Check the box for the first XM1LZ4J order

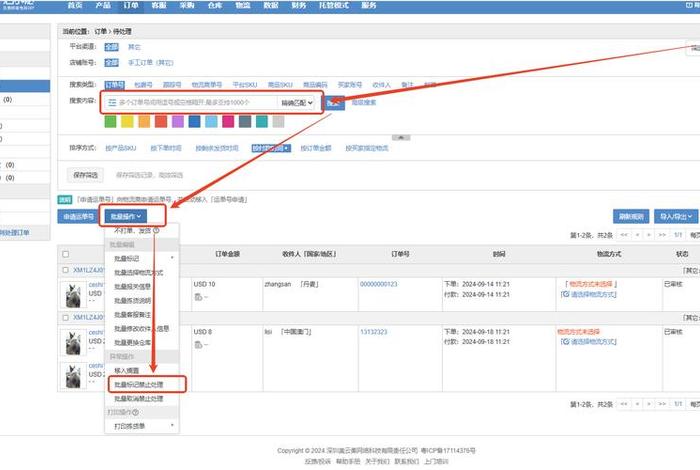coord(65,270)
